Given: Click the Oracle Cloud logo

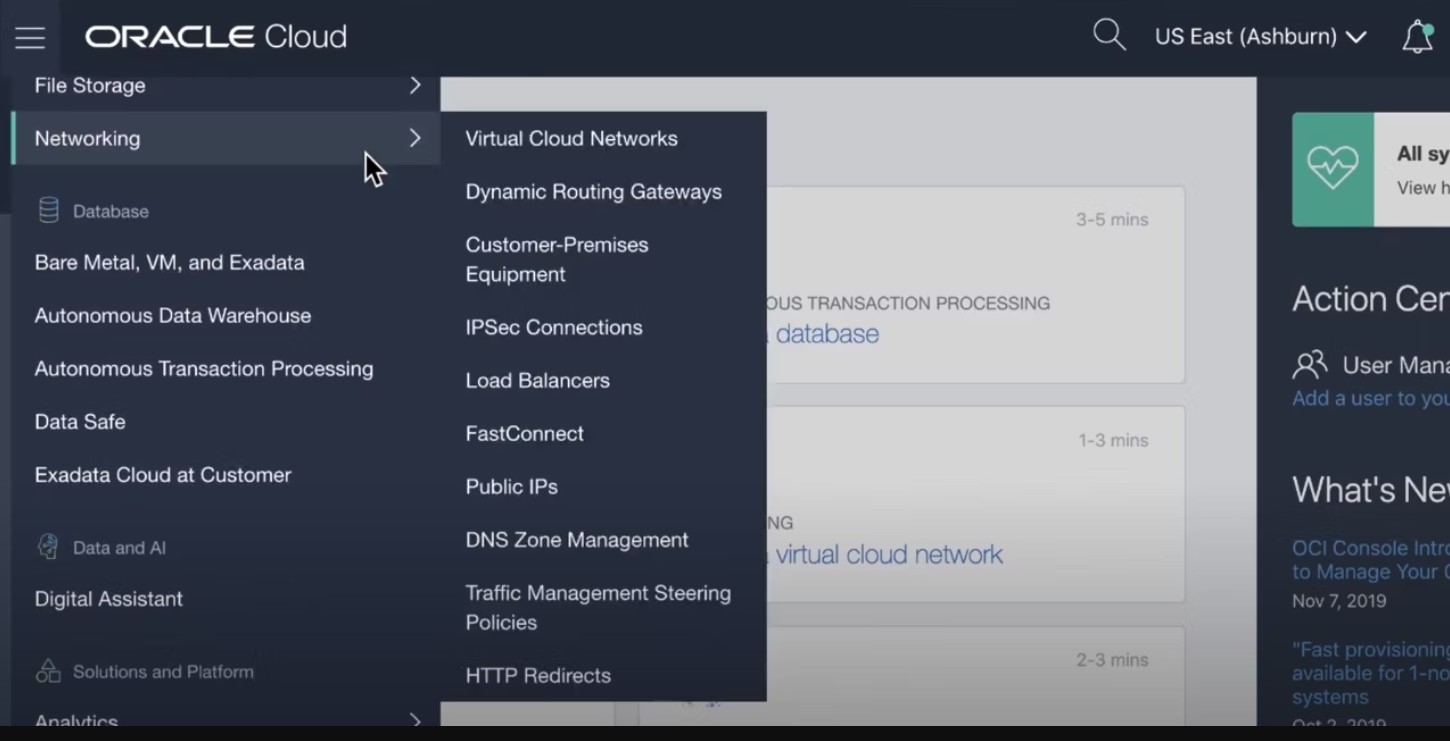Looking at the screenshot, I should tap(215, 36).
